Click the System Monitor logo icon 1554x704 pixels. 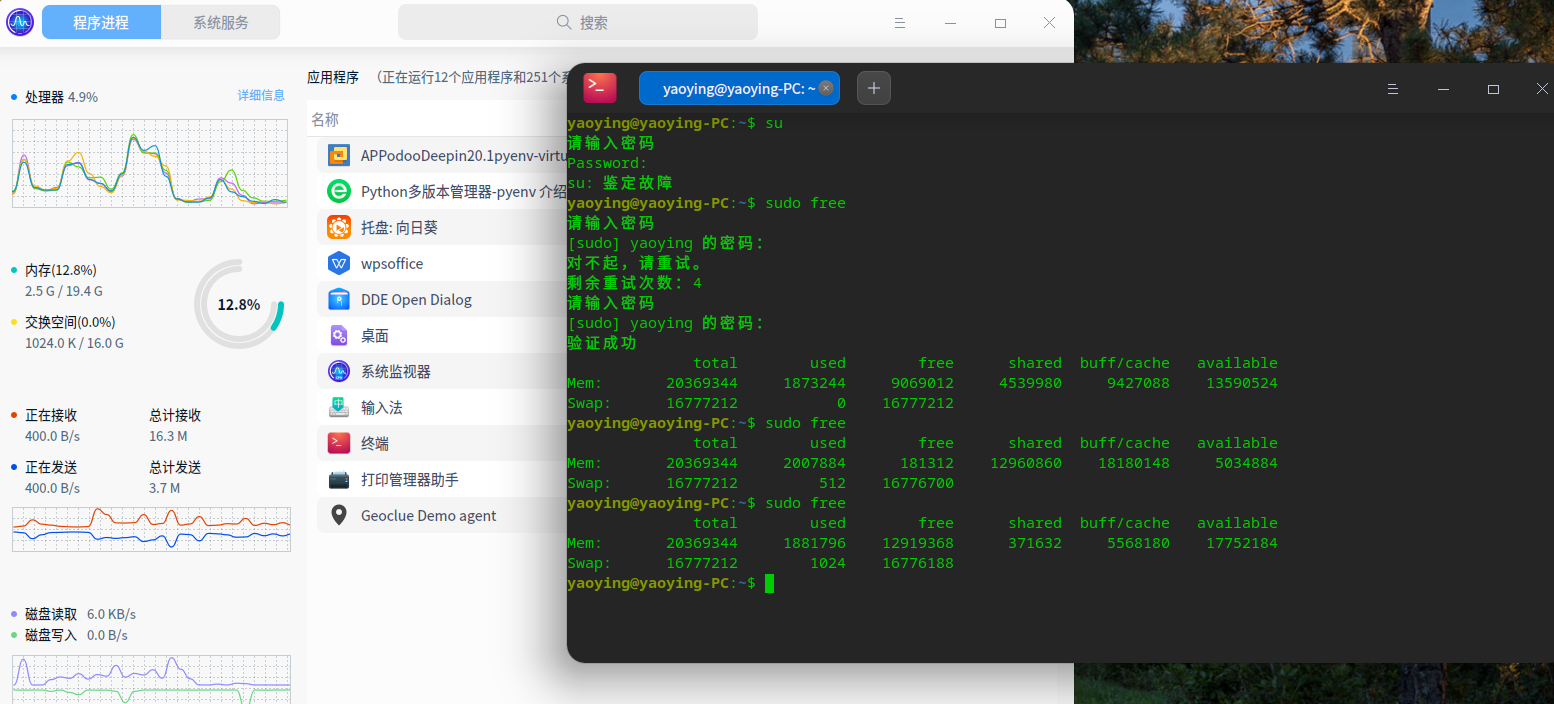point(20,21)
